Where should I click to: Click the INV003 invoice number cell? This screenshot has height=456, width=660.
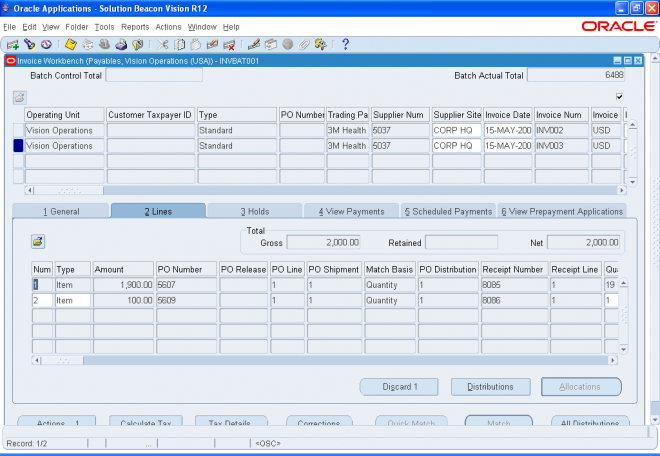(x=562, y=146)
